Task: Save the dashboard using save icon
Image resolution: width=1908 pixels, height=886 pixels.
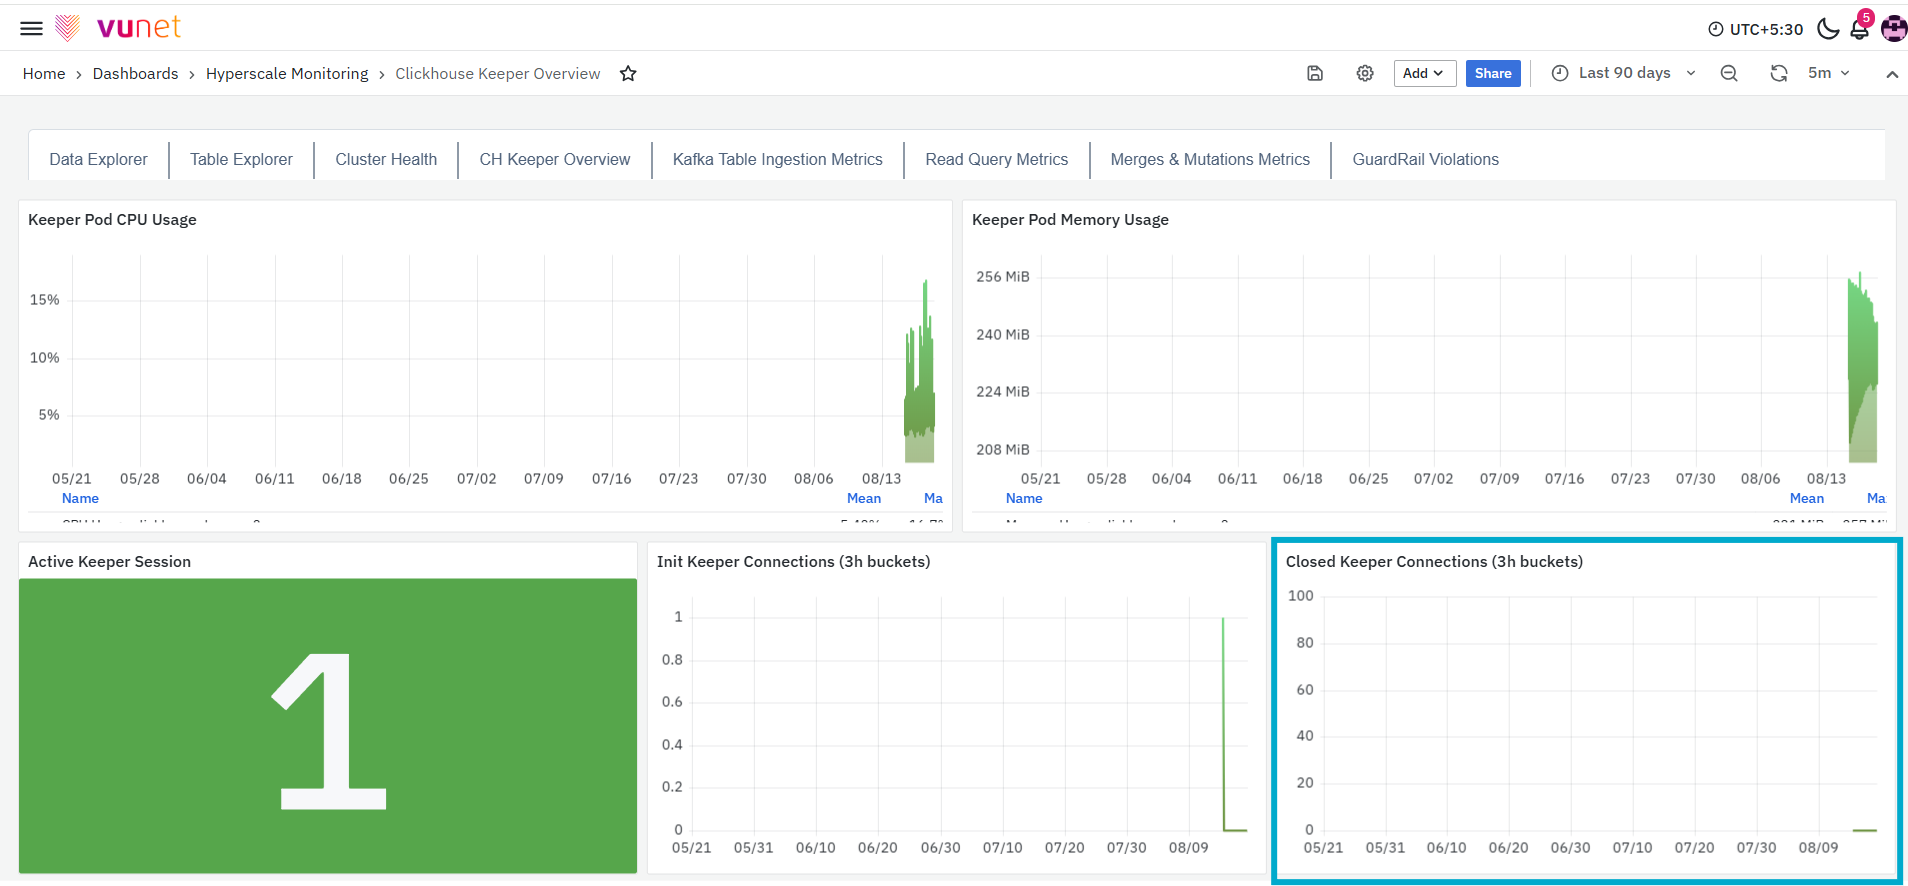Action: pyautogui.click(x=1315, y=73)
